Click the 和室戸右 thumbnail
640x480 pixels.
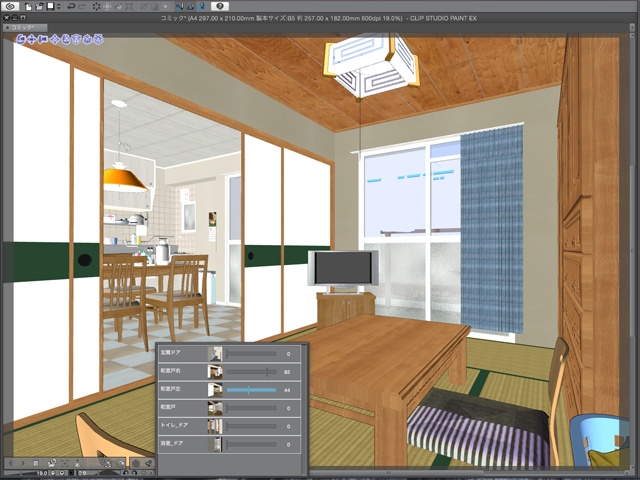pyautogui.click(x=215, y=372)
